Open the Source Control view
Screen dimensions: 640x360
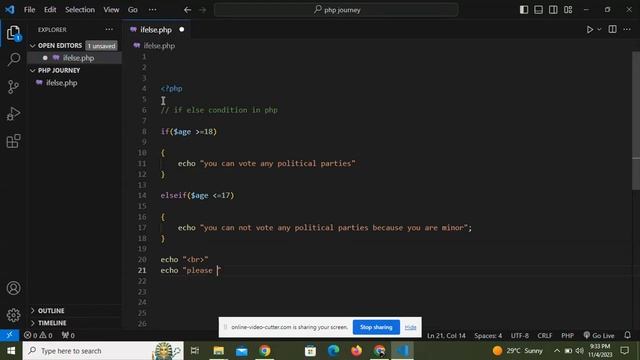point(13,87)
